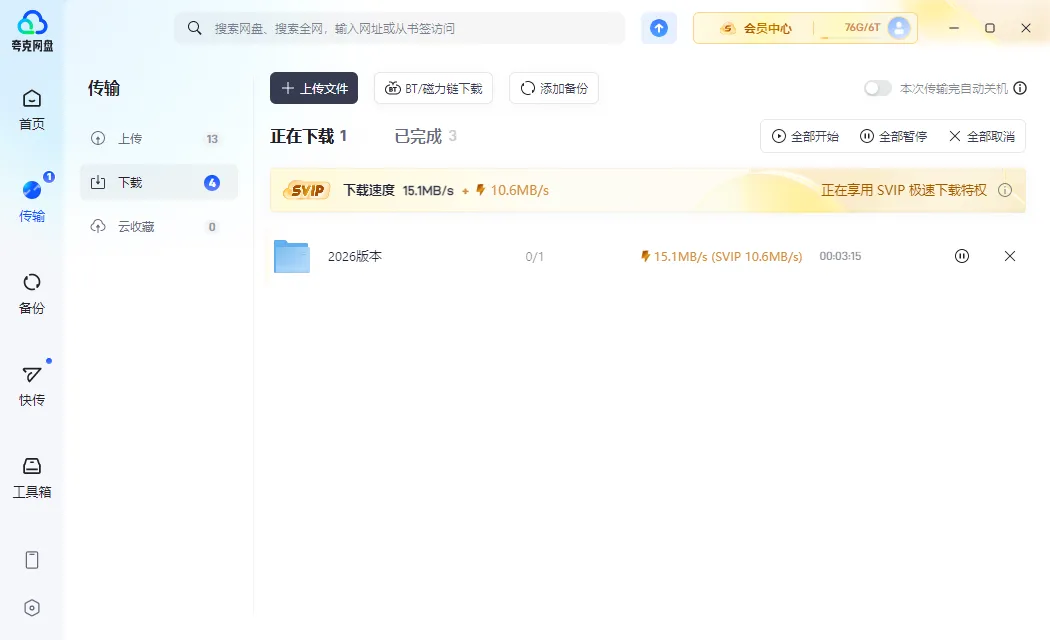Click the search magnifier icon
The width and height of the screenshot is (1050, 640).
point(194,28)
